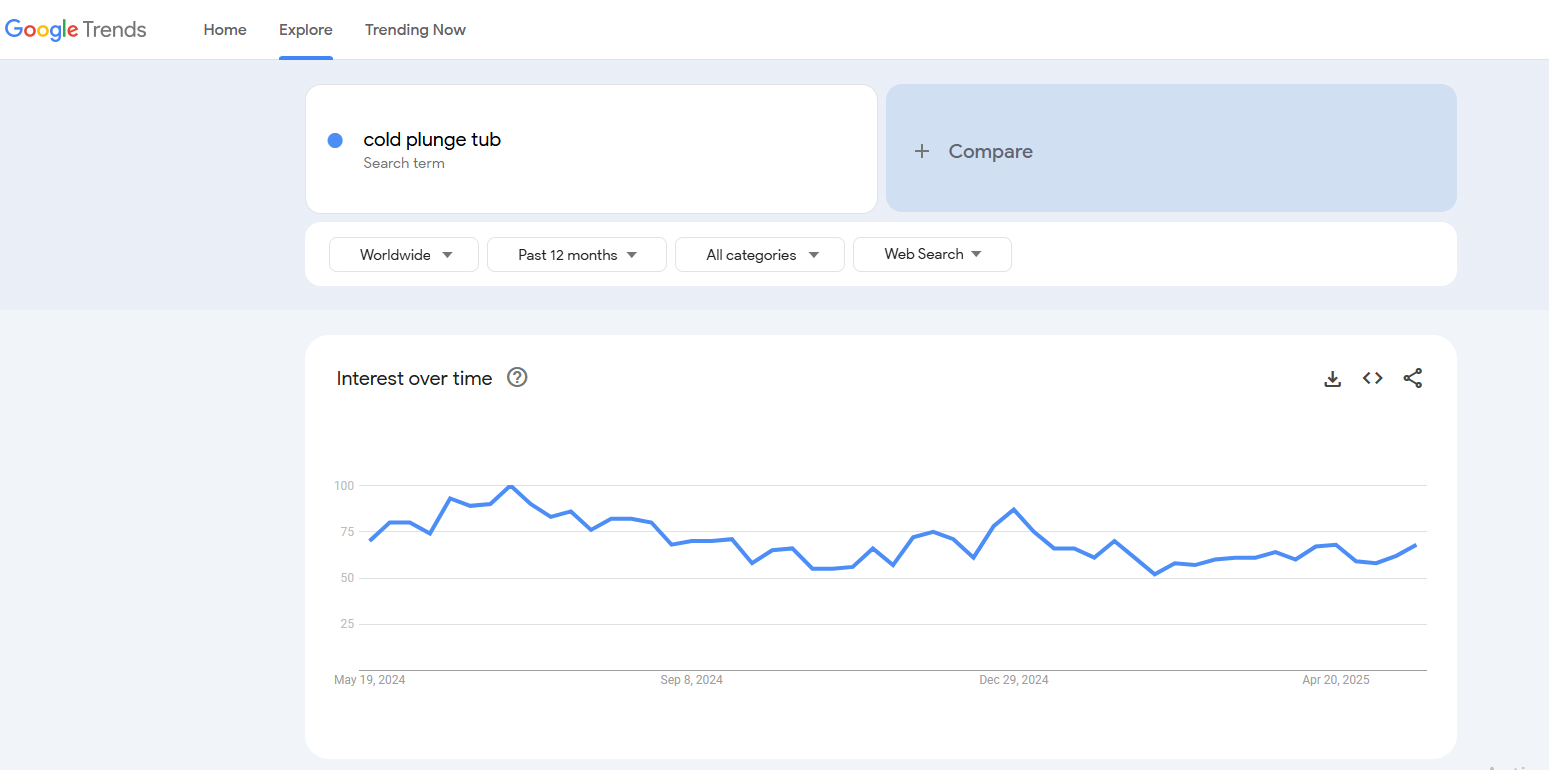Go to the Trending Now tab
Viewport: 1549px width, 770px height.
[x=415, y=30]
